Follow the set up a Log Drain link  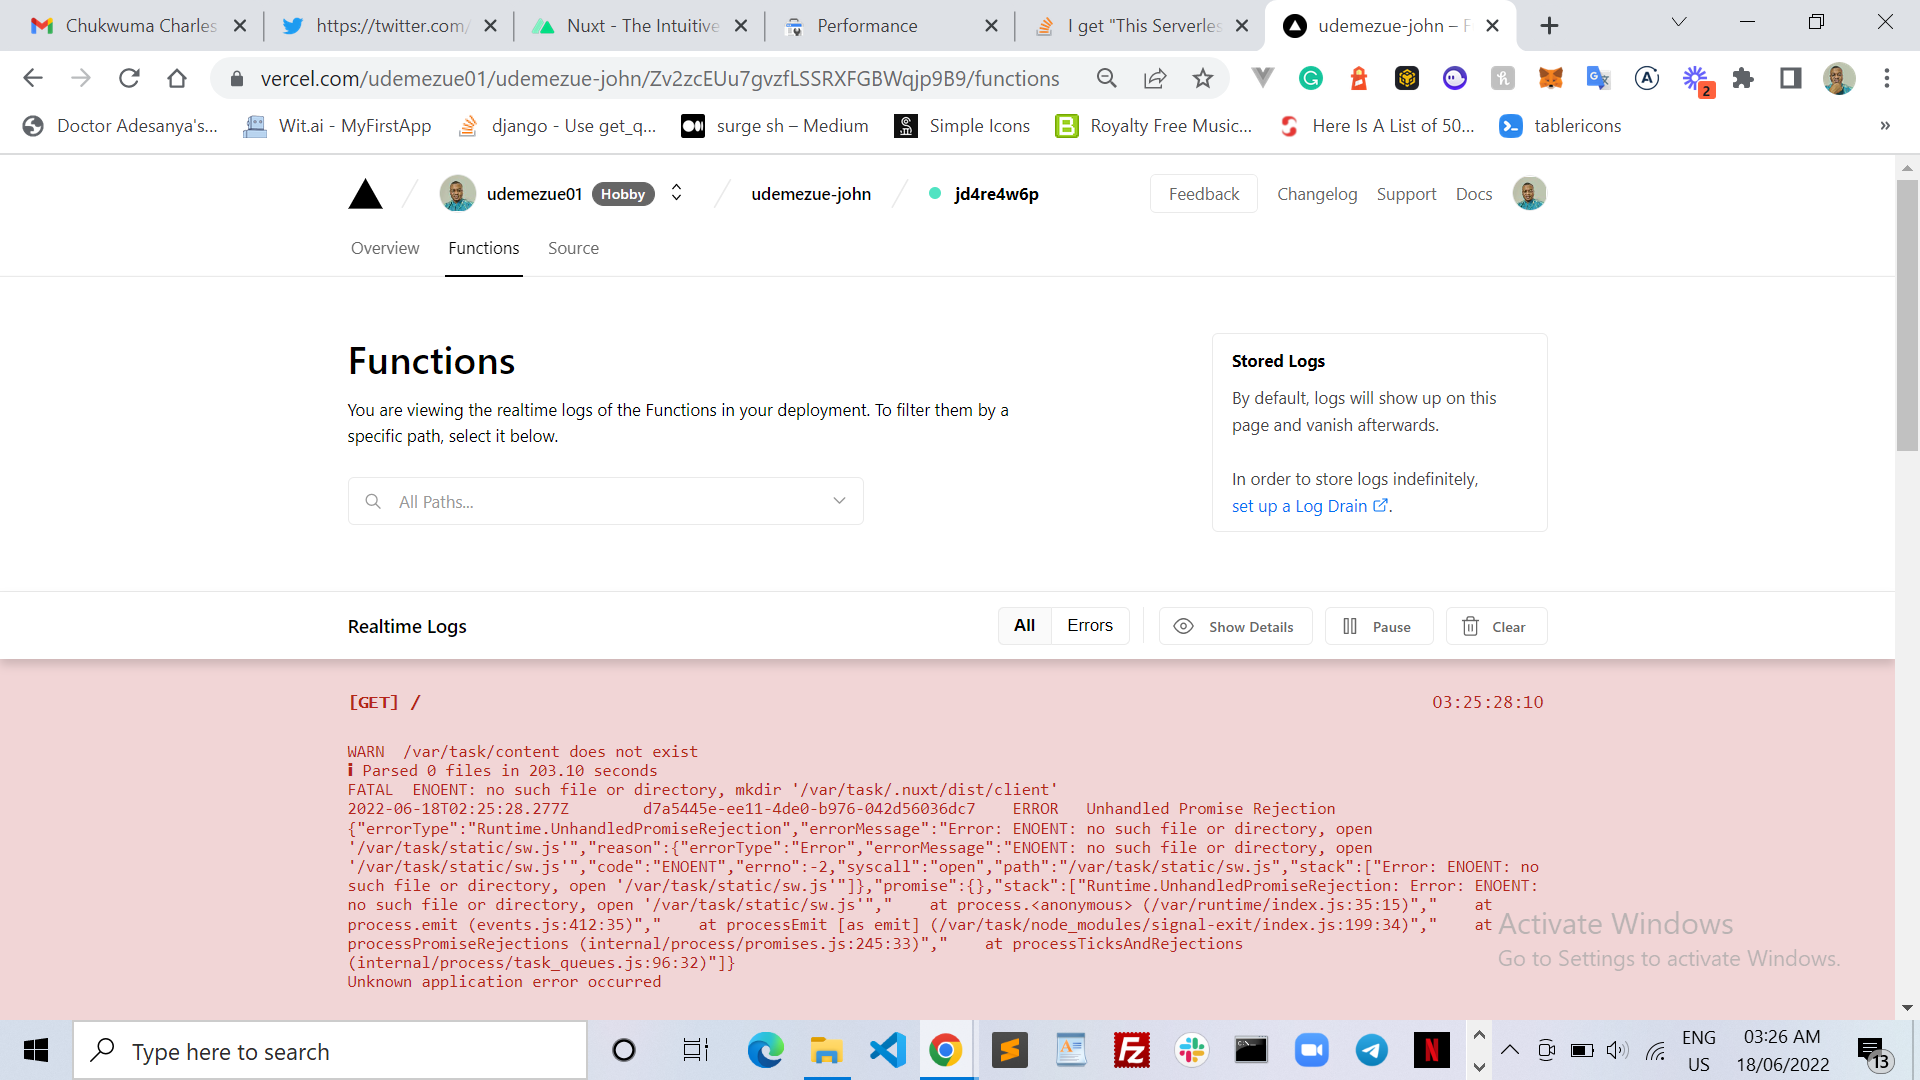pyautogui.click(x=1300, y=506)
